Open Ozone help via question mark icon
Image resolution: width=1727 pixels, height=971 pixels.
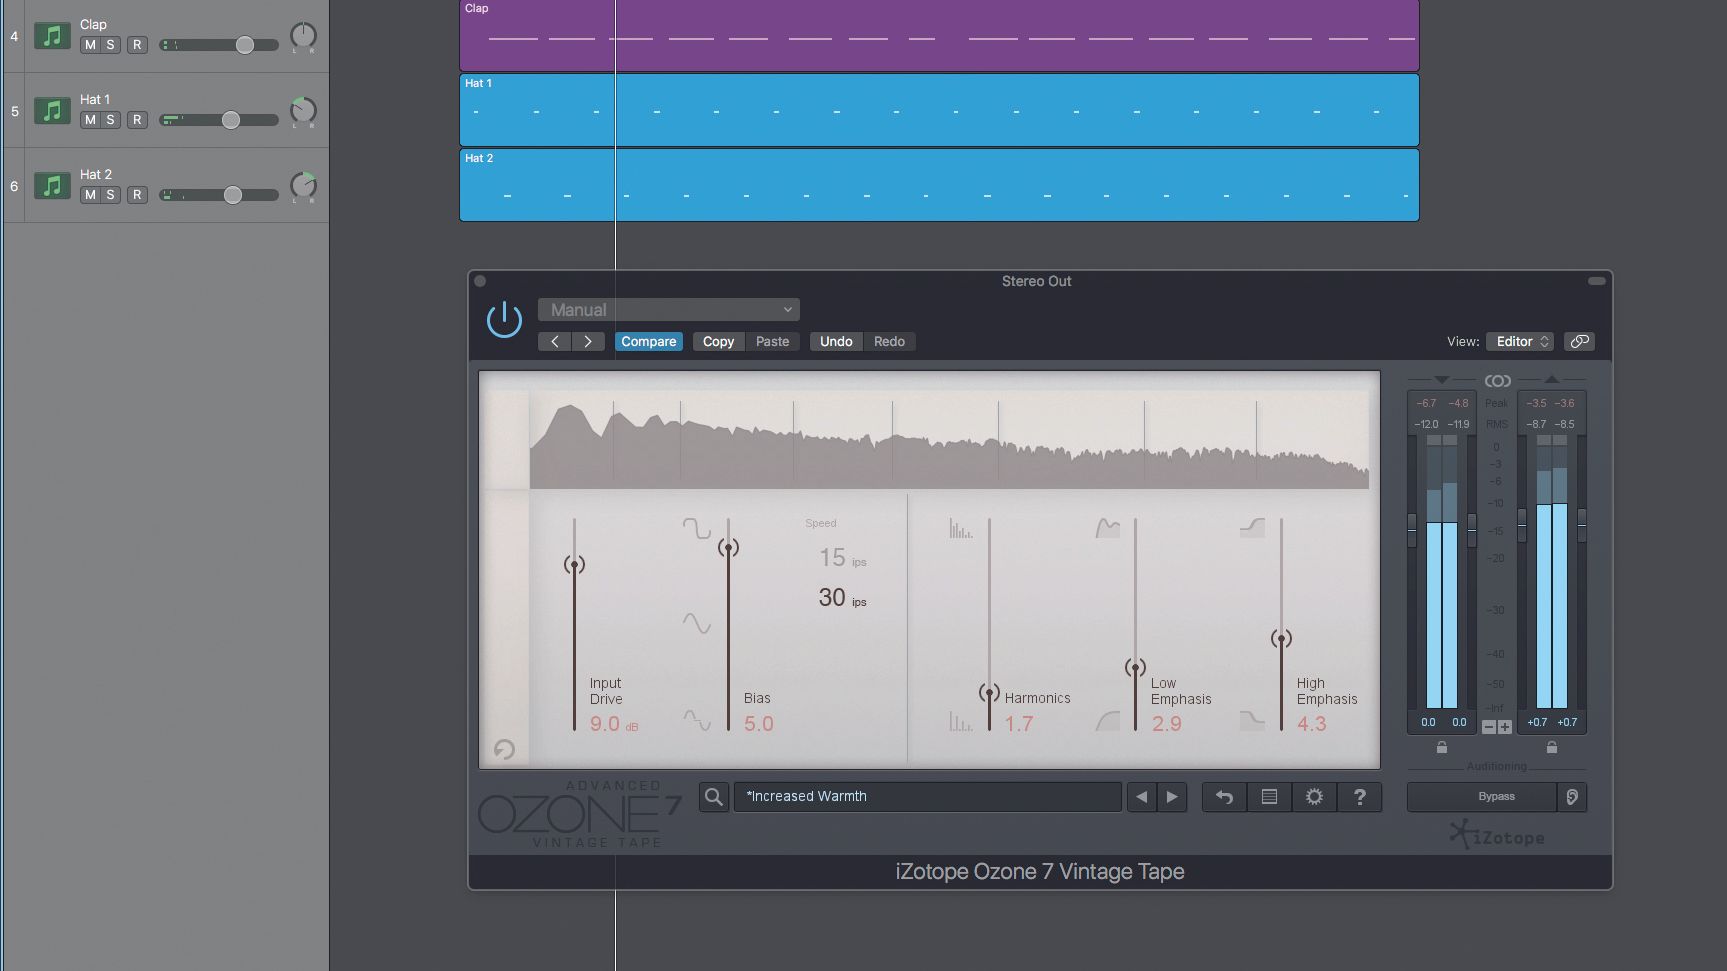pyautogui.click(x=1360, y=797)
